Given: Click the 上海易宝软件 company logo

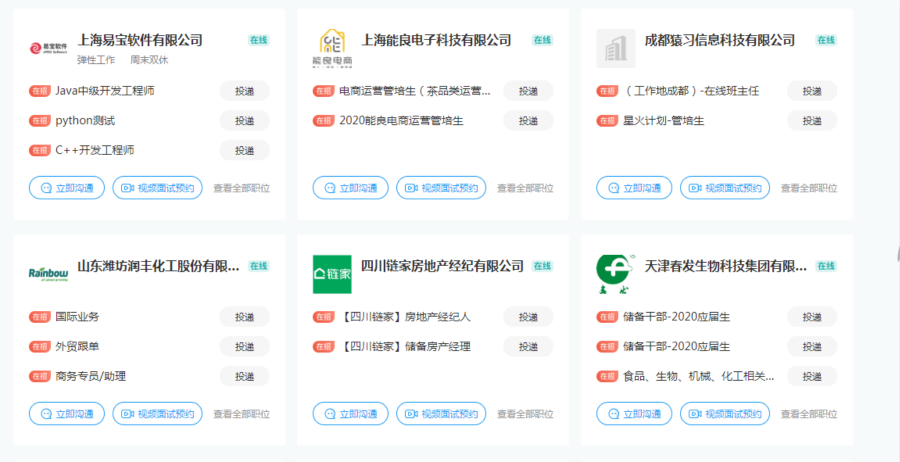Looking at the screenshot, I should [48, 47].
